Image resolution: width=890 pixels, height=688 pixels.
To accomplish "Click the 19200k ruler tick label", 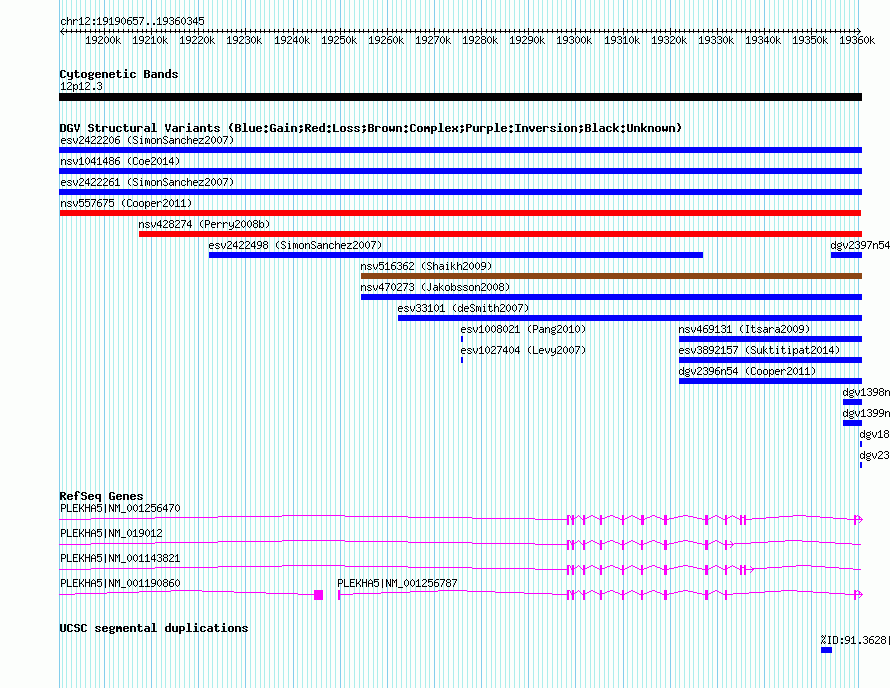I will (103, 40).
